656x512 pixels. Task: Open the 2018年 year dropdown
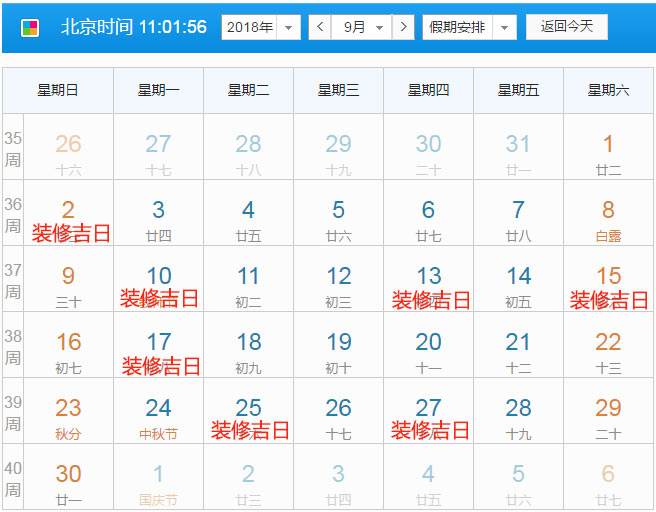(x=260, y=27)
